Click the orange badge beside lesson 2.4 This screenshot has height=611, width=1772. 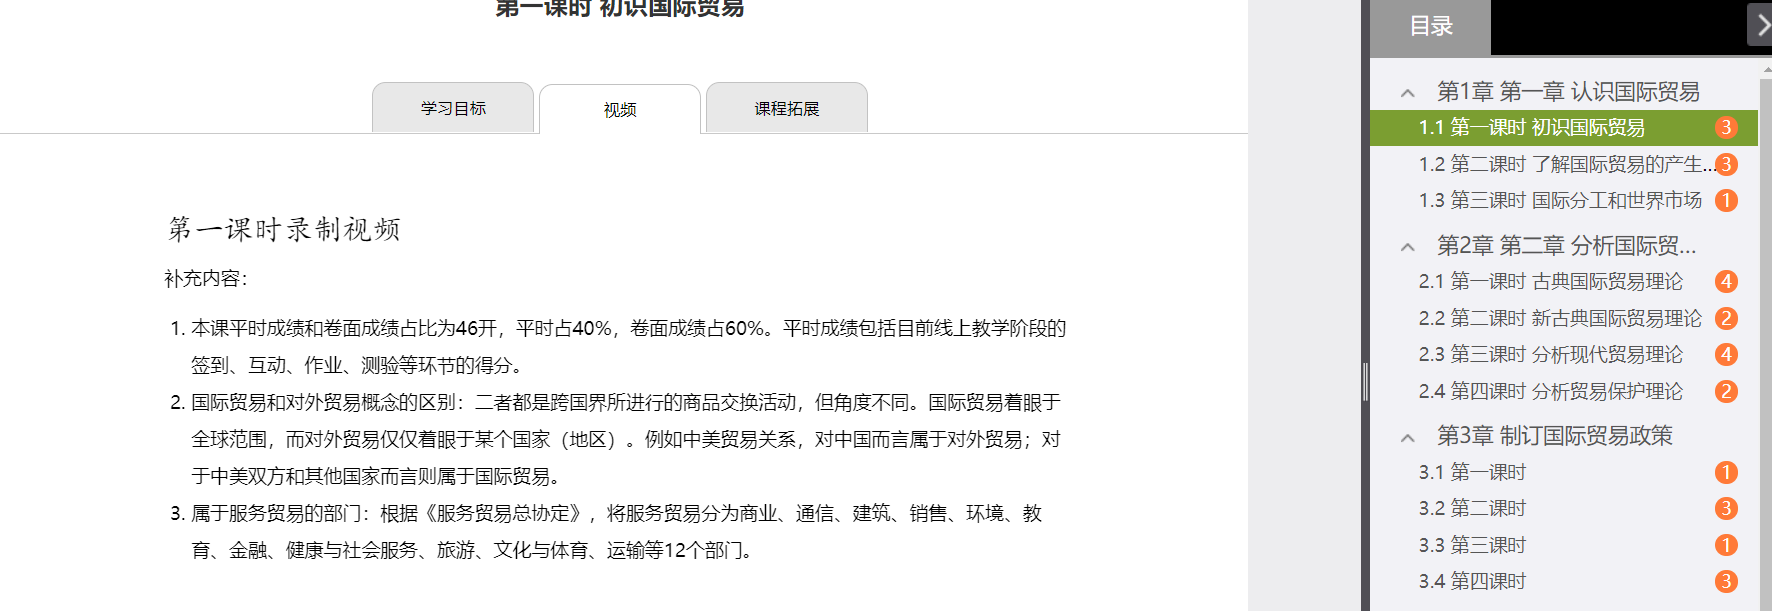click(x=1726, y=392)
